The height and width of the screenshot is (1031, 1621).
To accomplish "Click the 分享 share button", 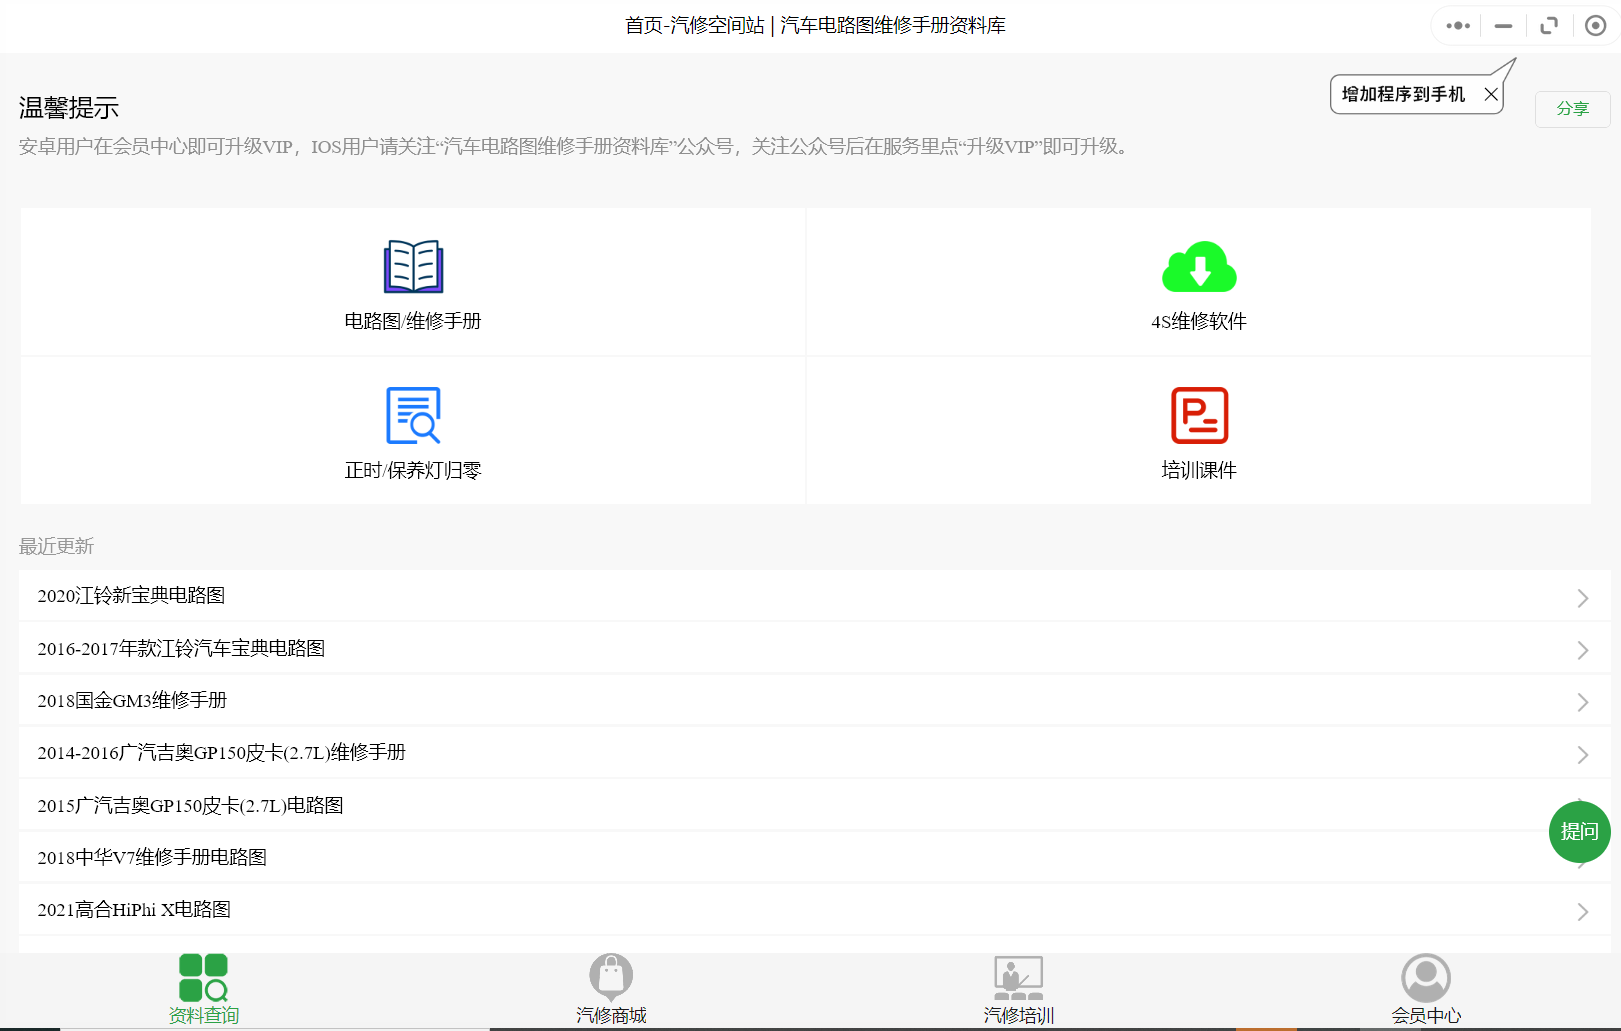I will pyautogui.click(x=1573, y=109).
